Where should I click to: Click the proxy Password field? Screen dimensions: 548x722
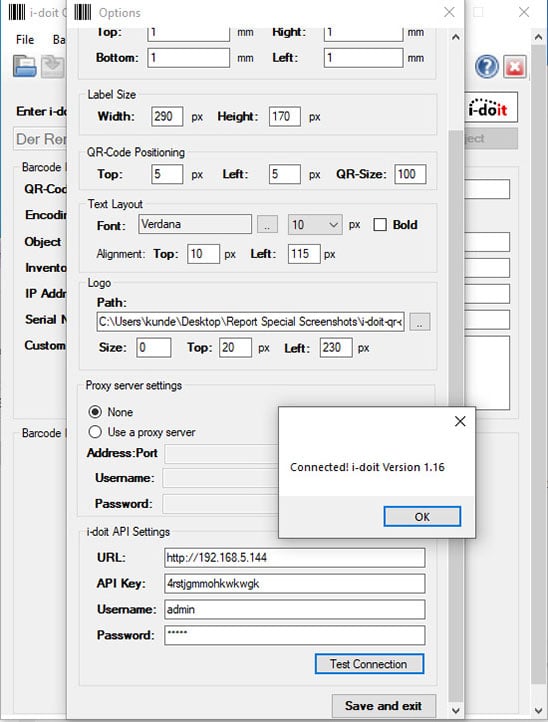pos(221,504)
